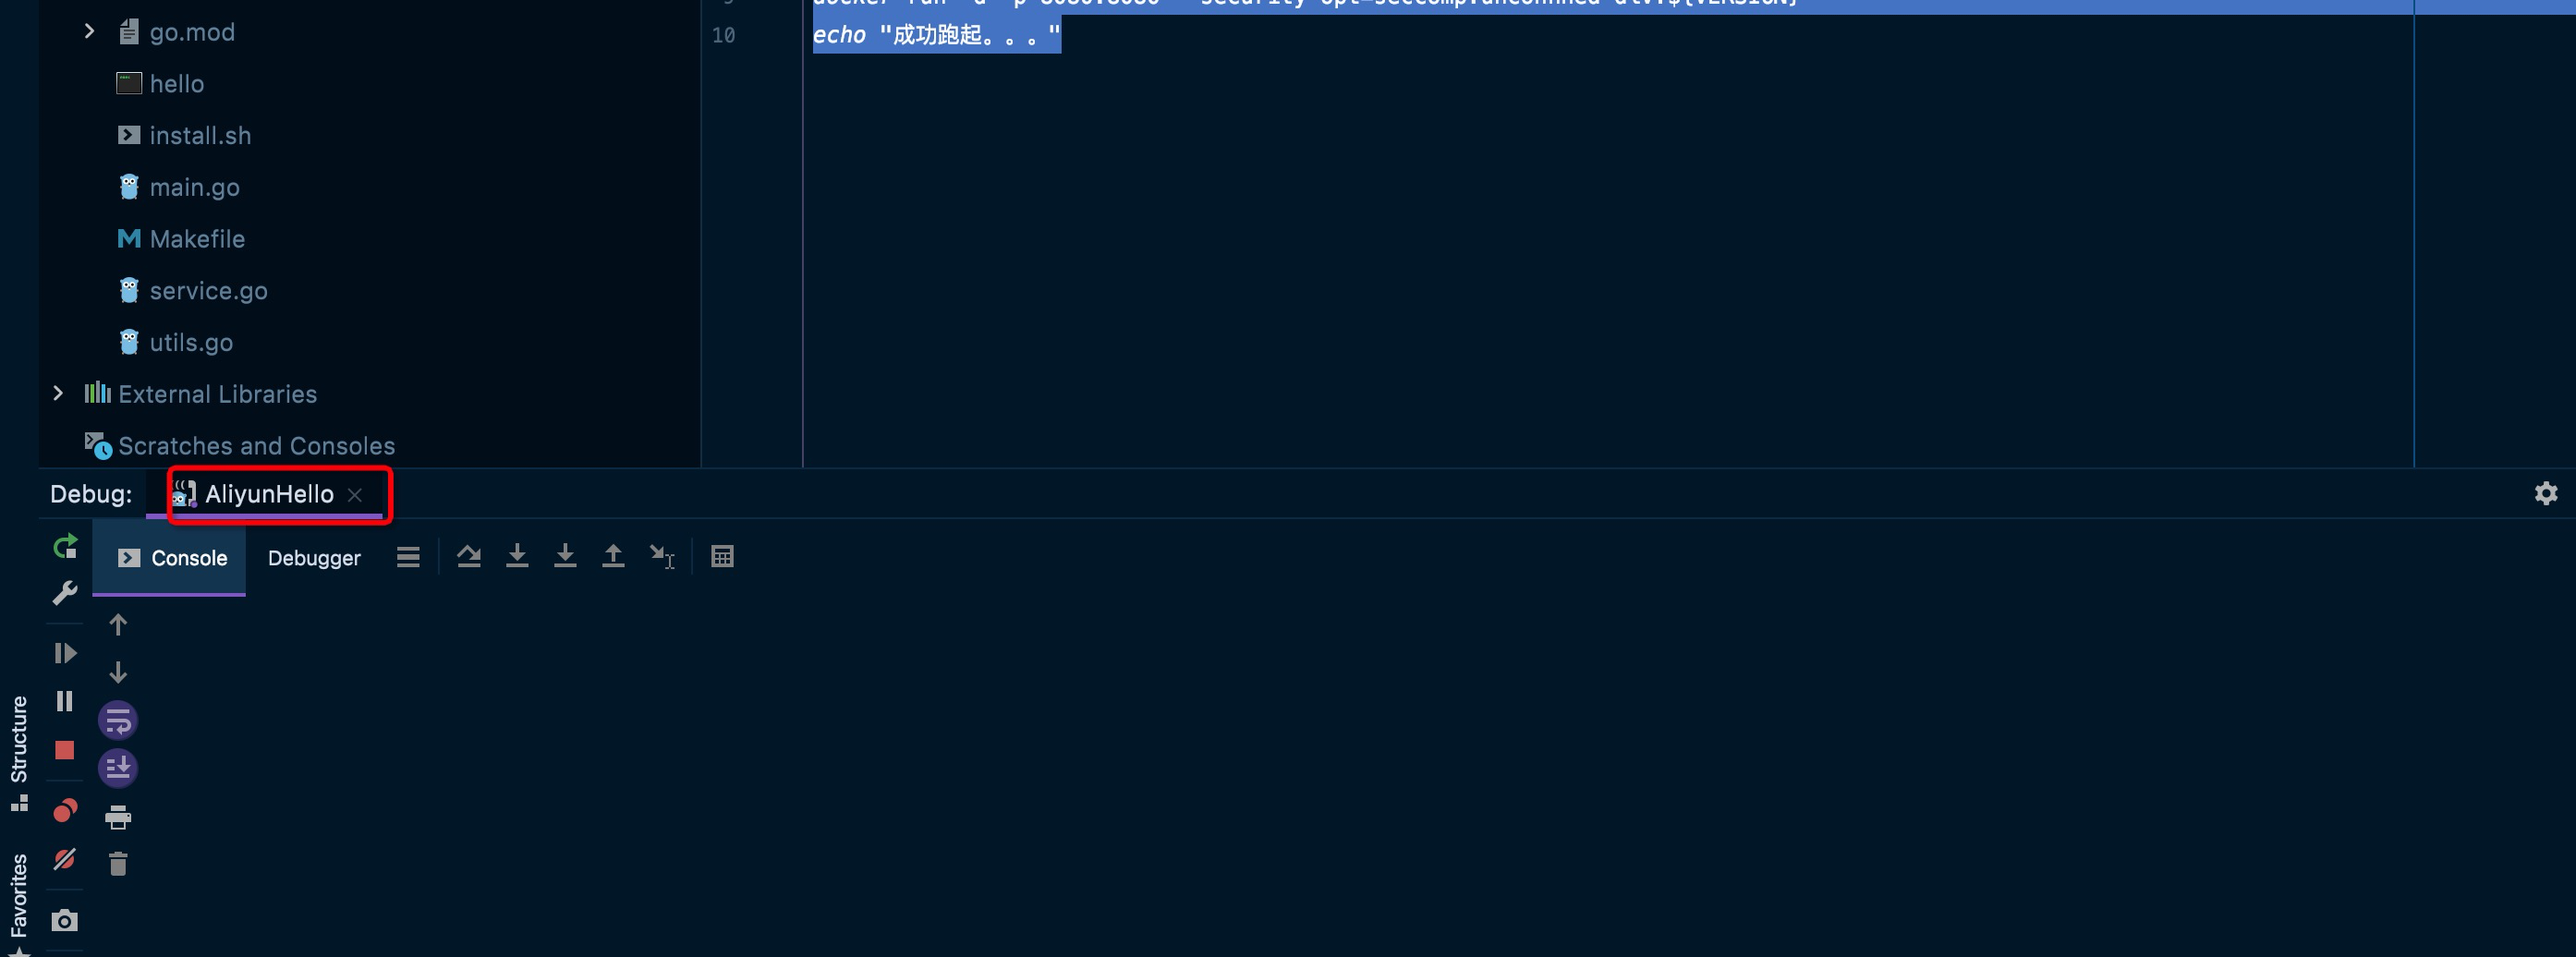Viewport: 2576px width, 957px height.
Task: Open debug tool window settings gear
Action: click(x=2545, y=492)
